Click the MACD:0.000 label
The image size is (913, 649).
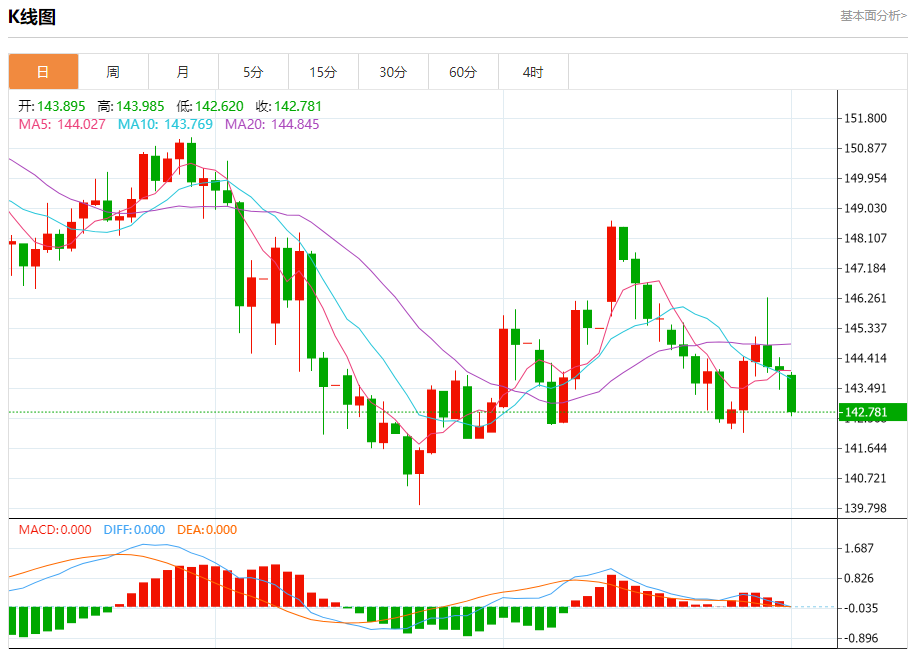pyautogui.click(x=55, y=530)
